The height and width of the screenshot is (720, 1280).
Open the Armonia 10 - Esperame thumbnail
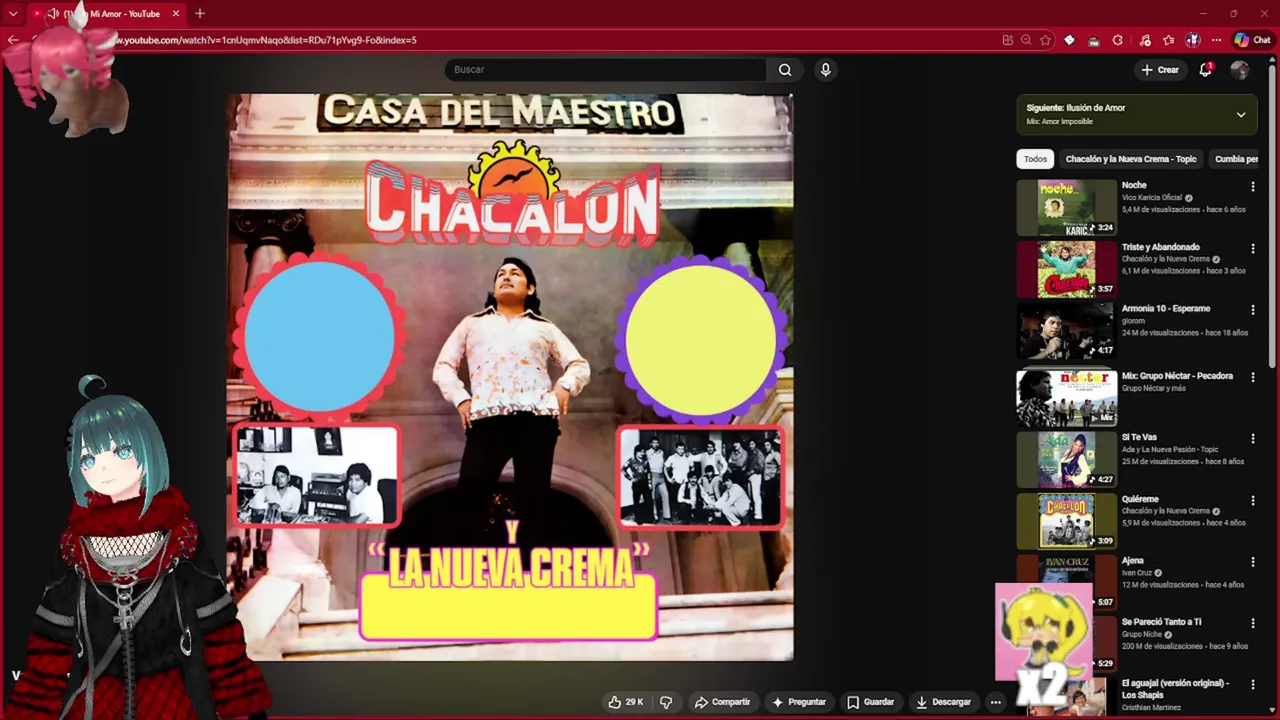click(1066, 331)
